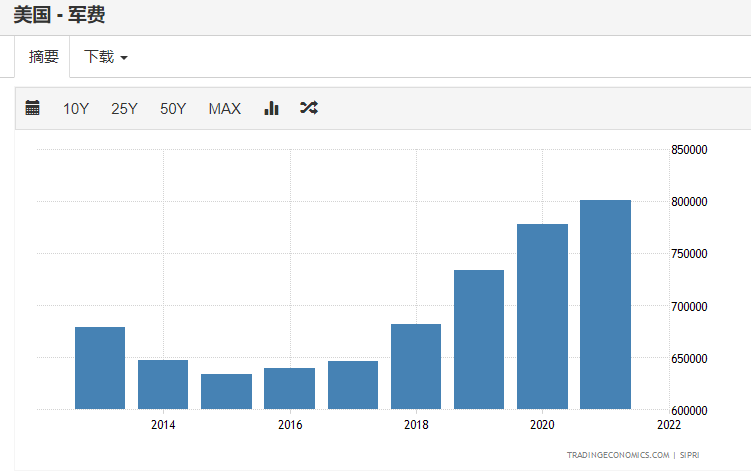Click the leftmost bar for 2013
The height and width of the screenshot is (474, 751).
coord(100,368)
